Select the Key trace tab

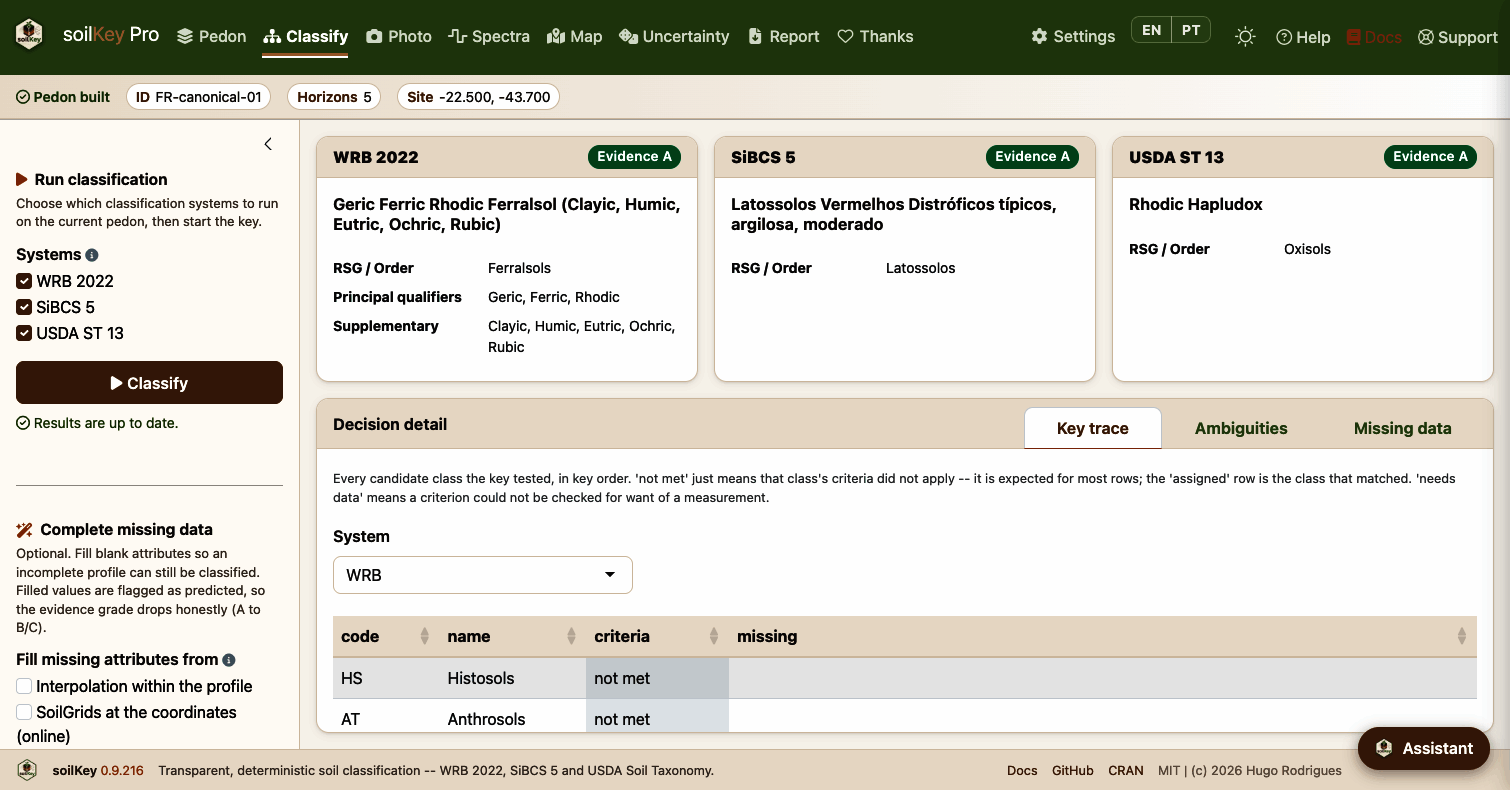point(1093,428)
